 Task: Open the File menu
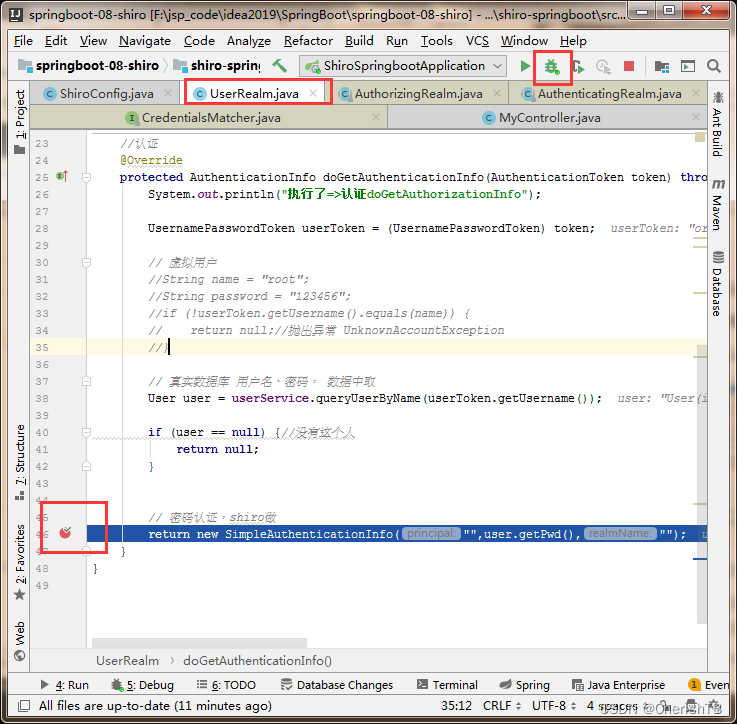[23, 41]
